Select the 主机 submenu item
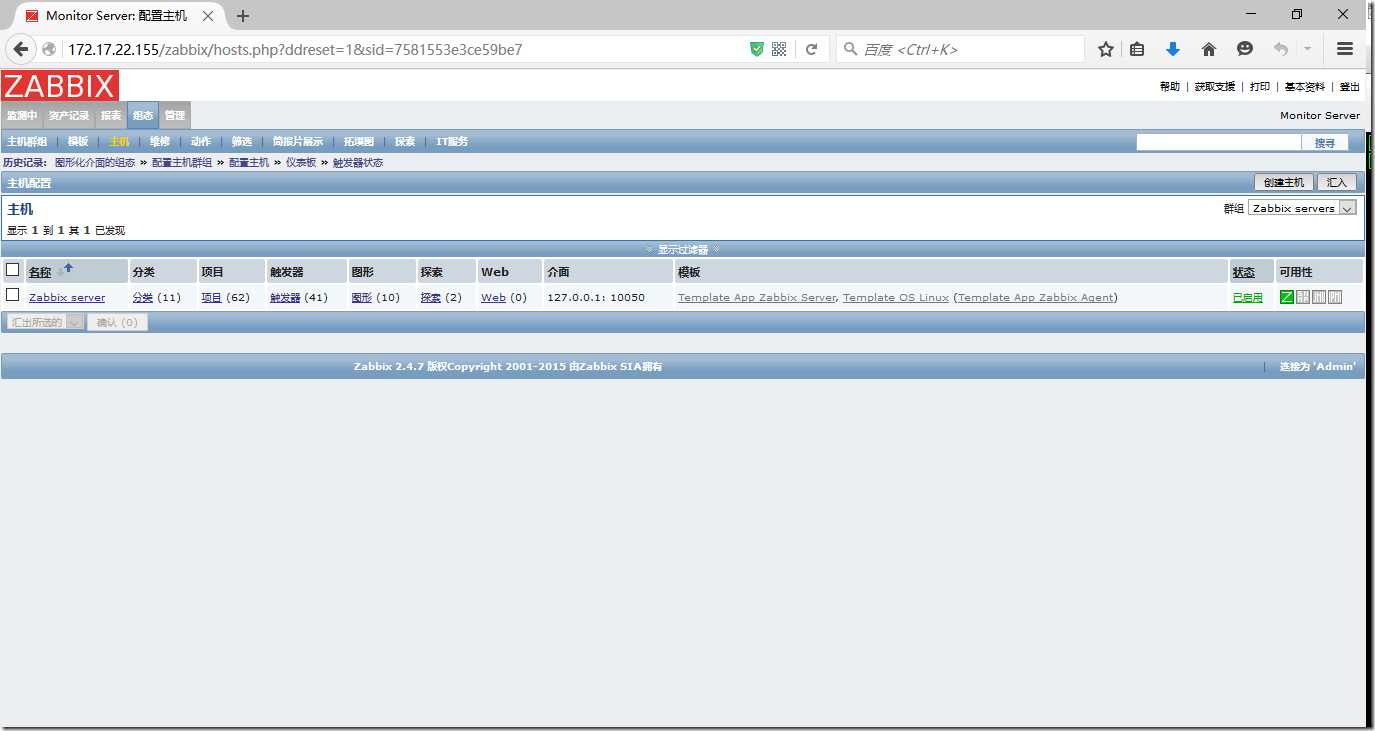 tap(119, 142)
